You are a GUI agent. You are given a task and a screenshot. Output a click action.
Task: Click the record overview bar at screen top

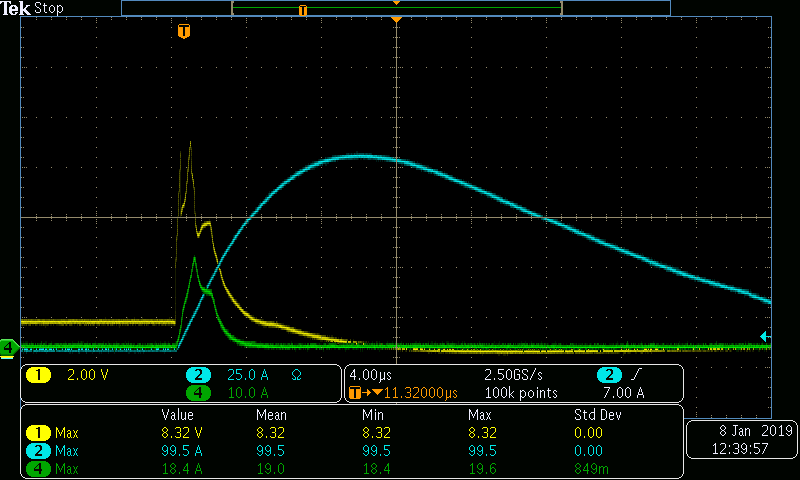pos(396,8)
